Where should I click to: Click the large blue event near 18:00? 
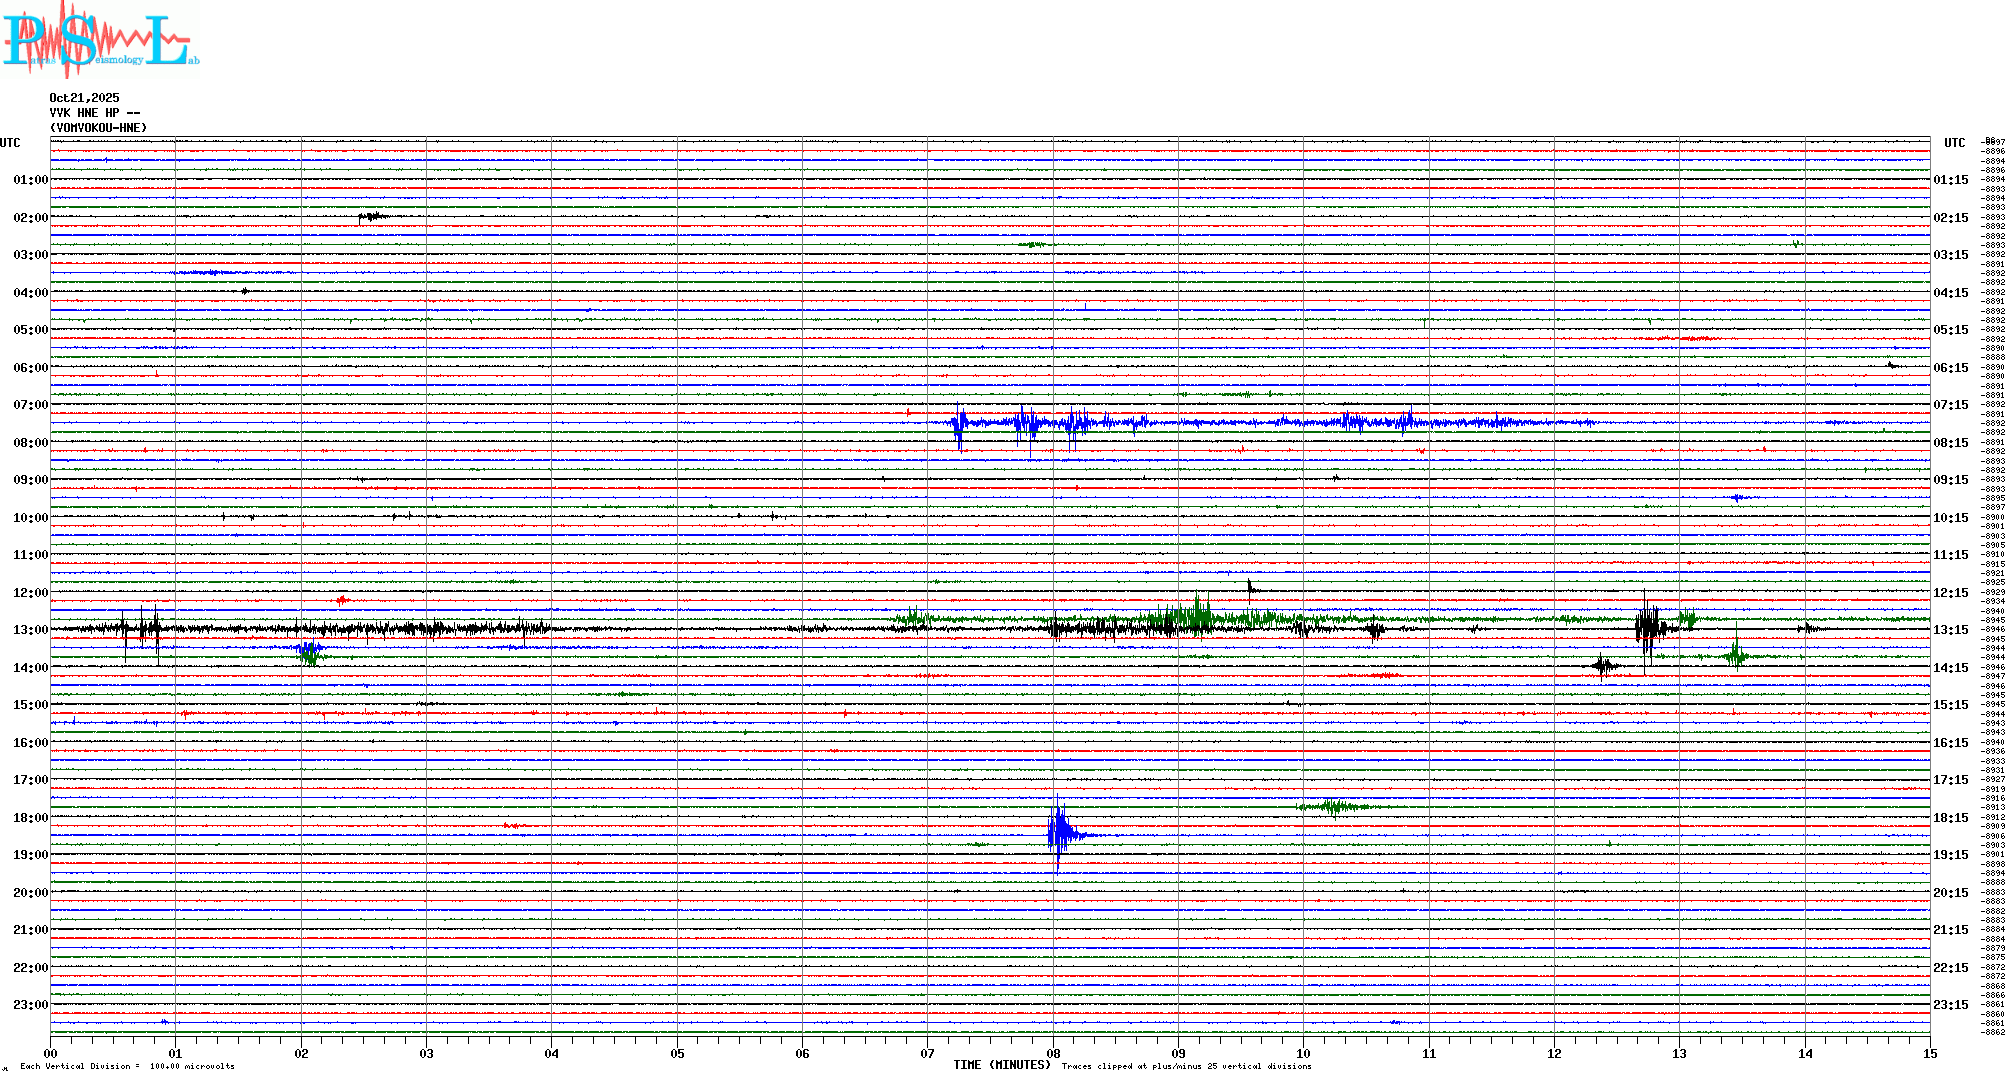pyautogui.click(x=1059, y=833)
